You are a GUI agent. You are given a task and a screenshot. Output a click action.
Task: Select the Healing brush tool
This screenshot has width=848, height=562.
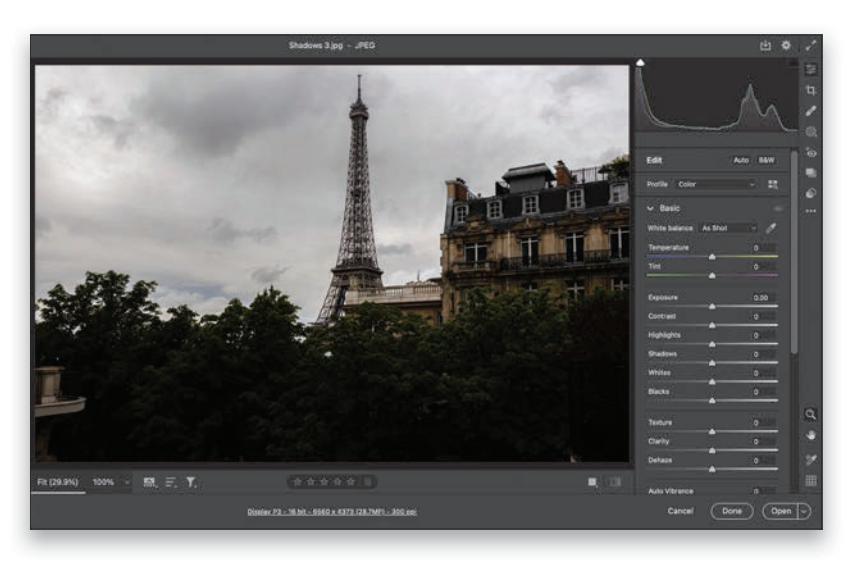tap(811, 111)
